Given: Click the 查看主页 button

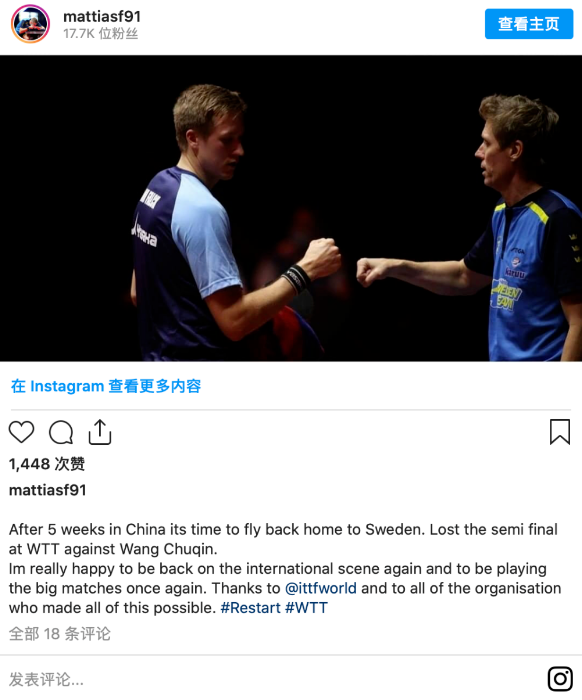Looking at the screenshot, I should (x=529, y=24).
